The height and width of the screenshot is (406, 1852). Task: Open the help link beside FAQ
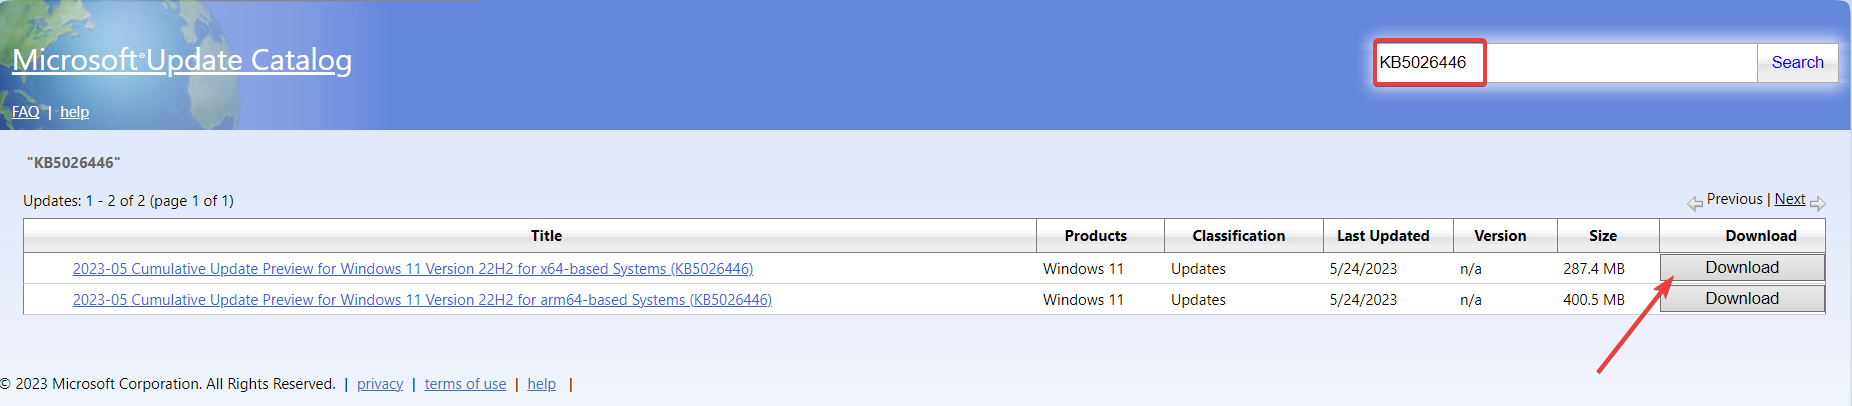(74, 112)
